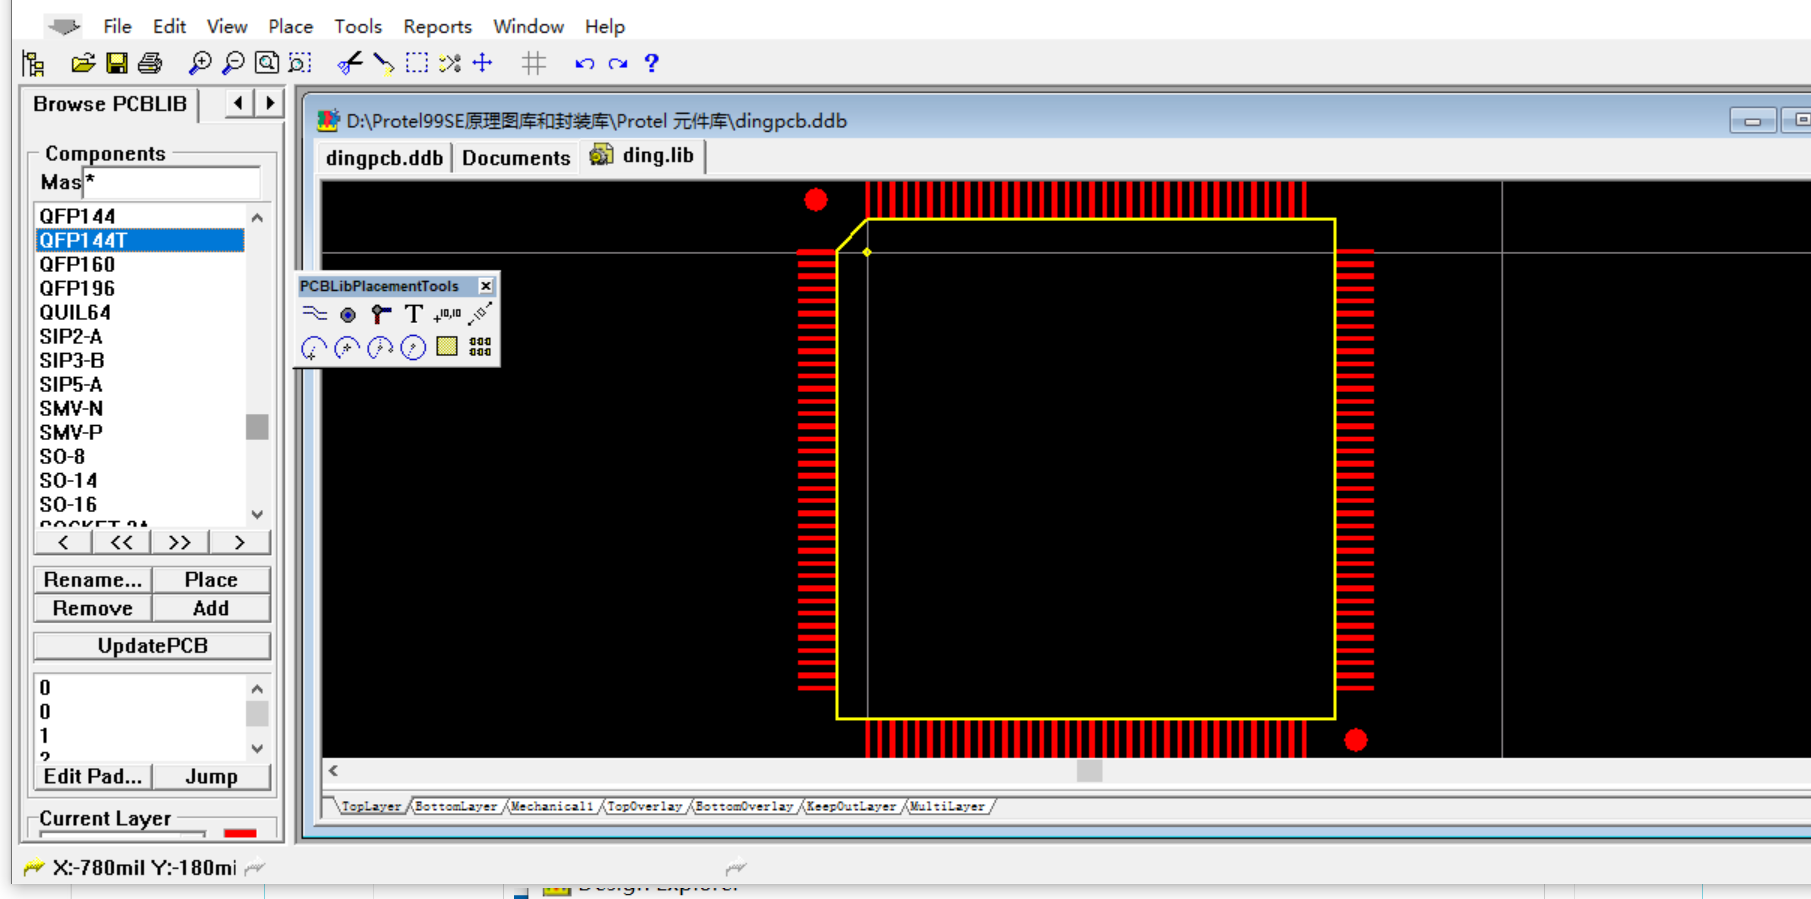Open help with the question mark icon
This screenshot has width=1811, height=899.
coord(652,64)
